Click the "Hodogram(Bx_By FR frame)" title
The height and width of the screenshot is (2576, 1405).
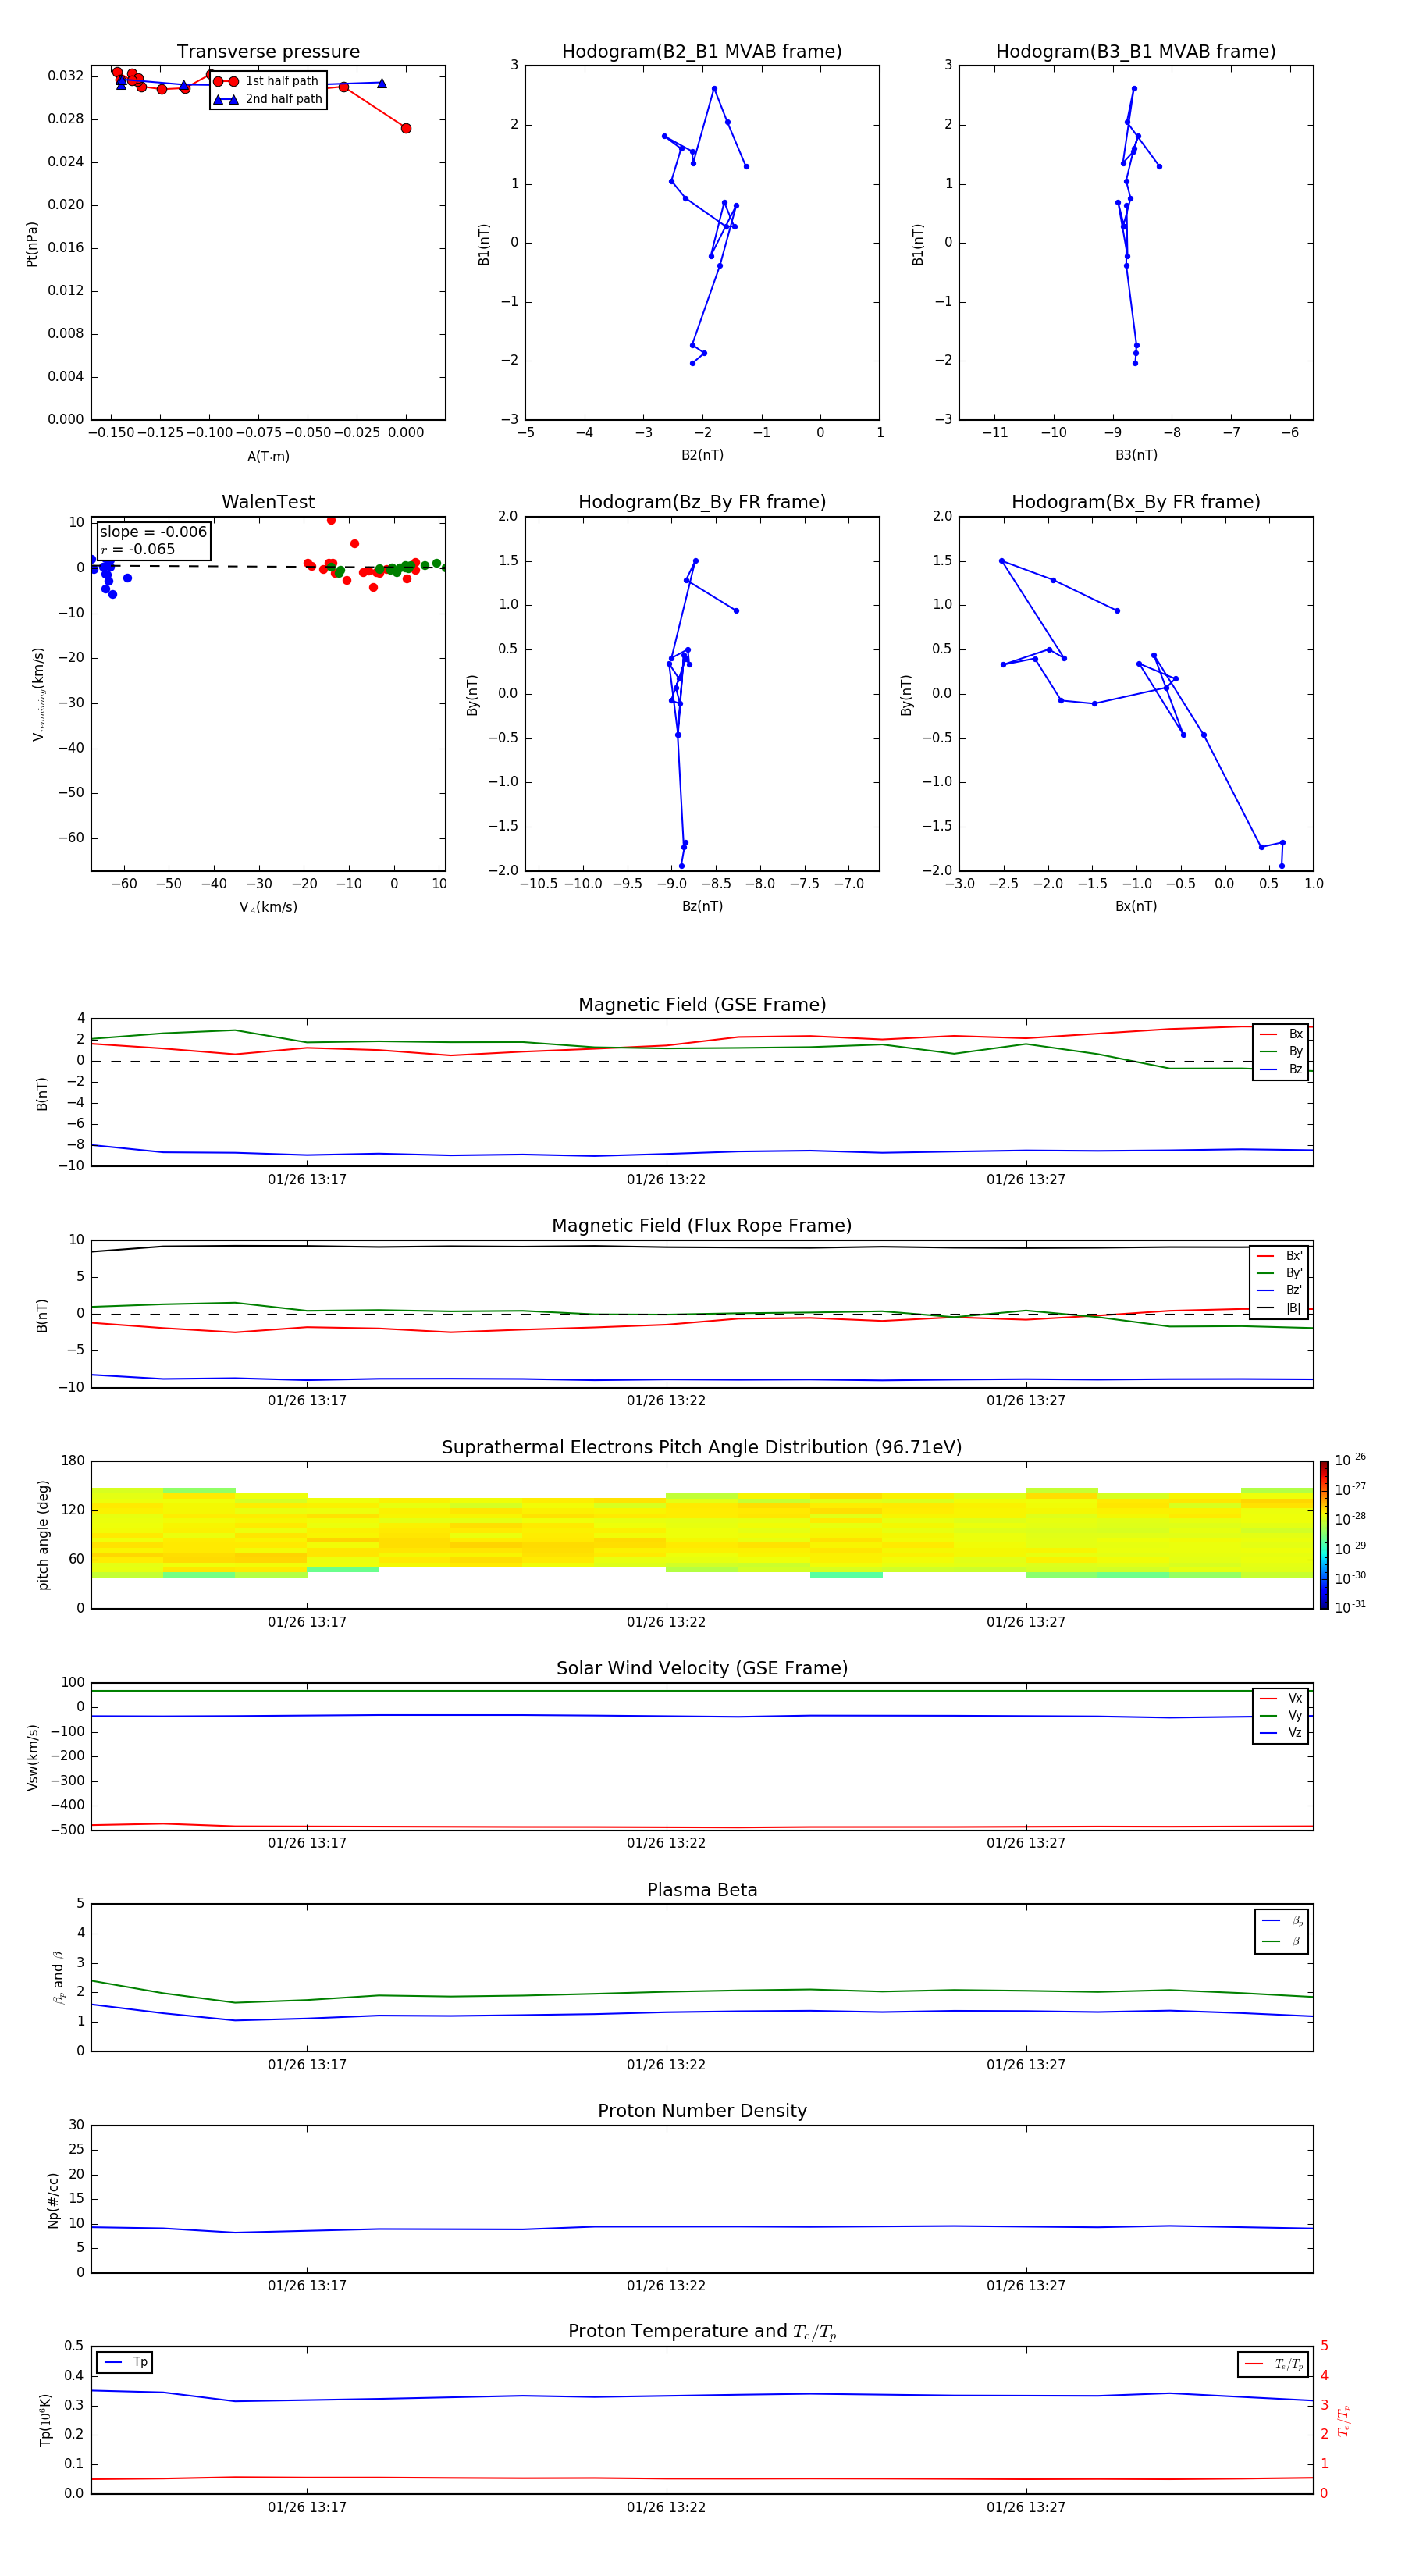click(x=1136, y=502)
